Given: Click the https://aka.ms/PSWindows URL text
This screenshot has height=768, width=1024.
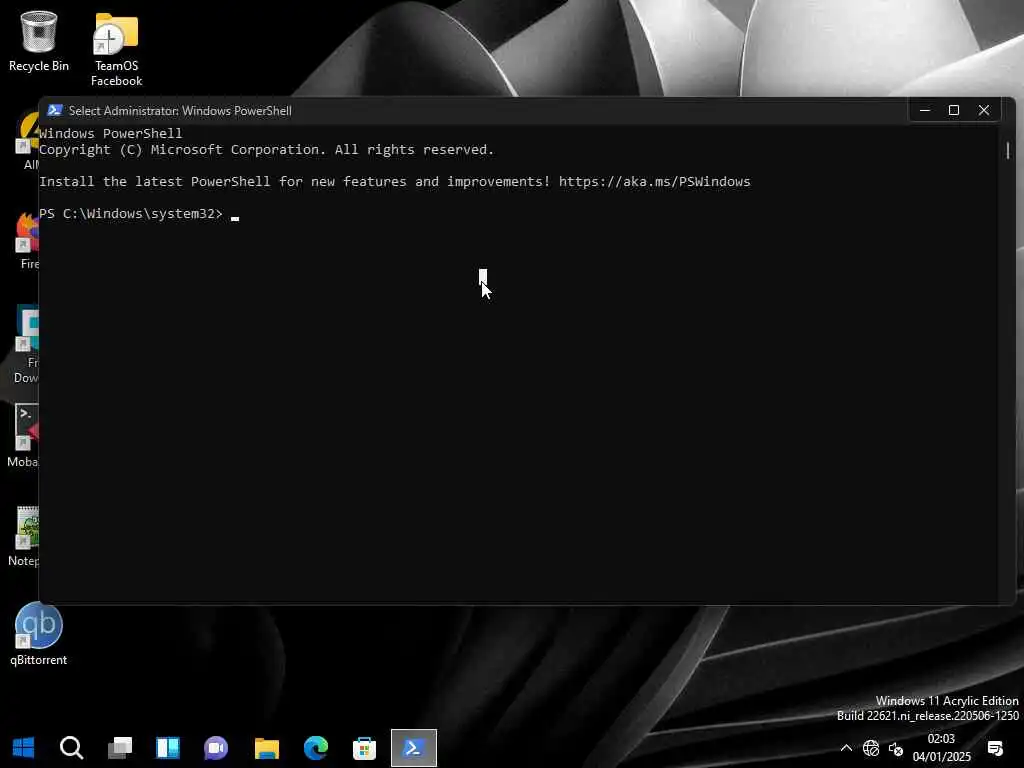Looking at the screenshot, I should (x=654, y=182).
